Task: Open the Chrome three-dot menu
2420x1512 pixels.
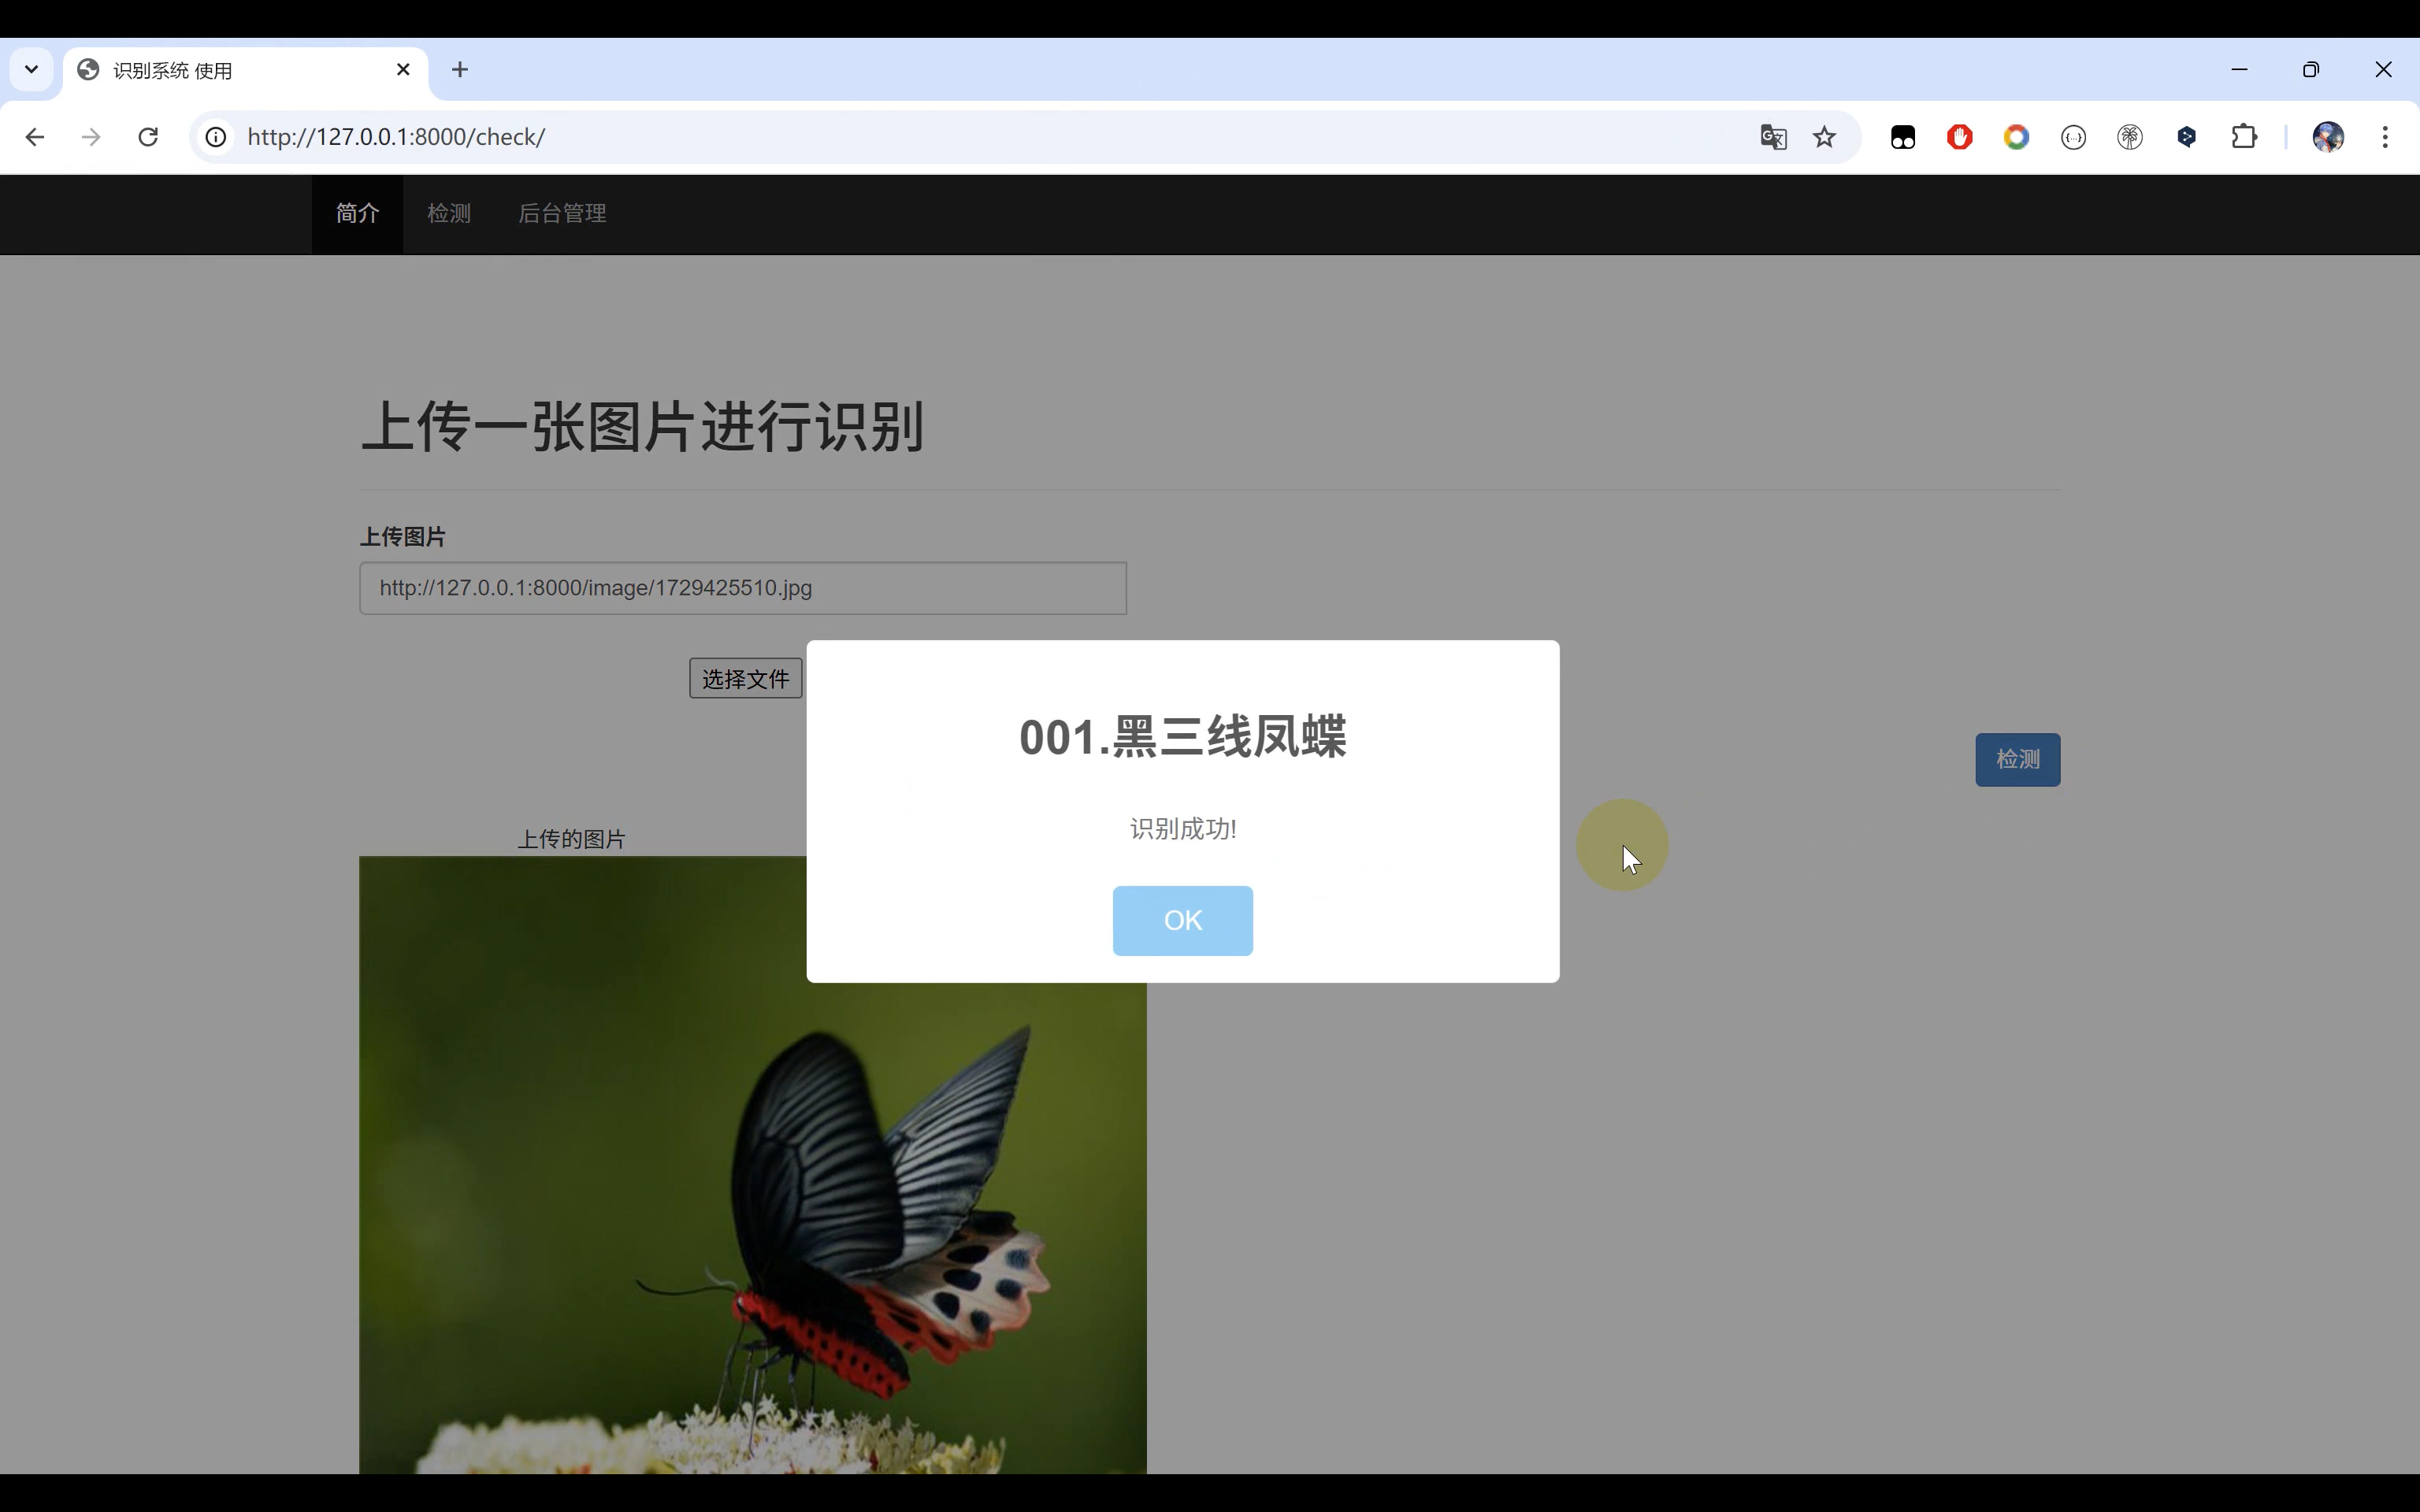Action: click(2386, 136)
